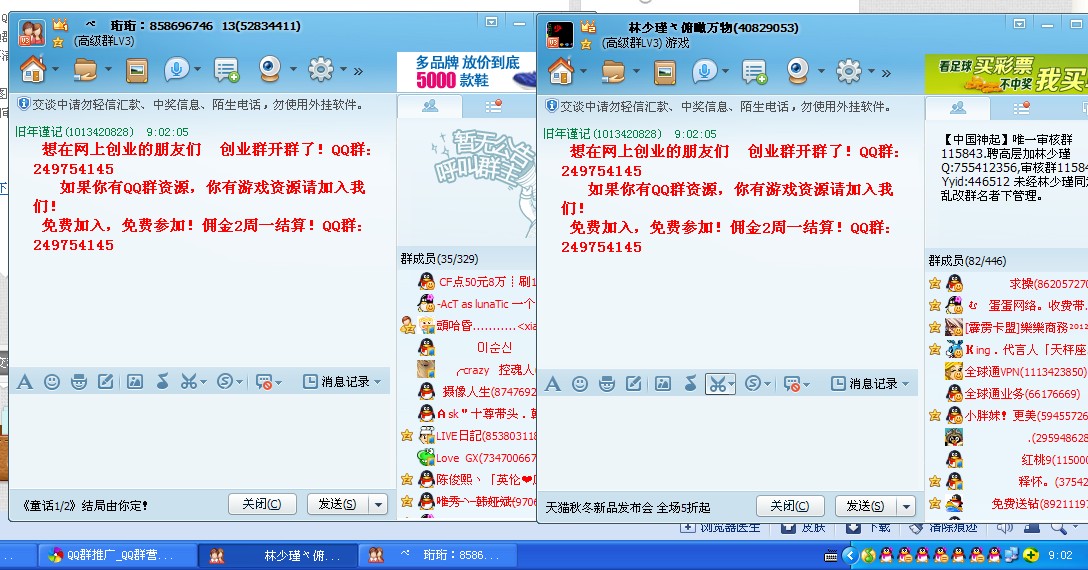Image resolution: width=1088 pixels, height=570 pixels.
Task: Switch to list tab in 林少瑾 window
Action: click(1022, 108)
